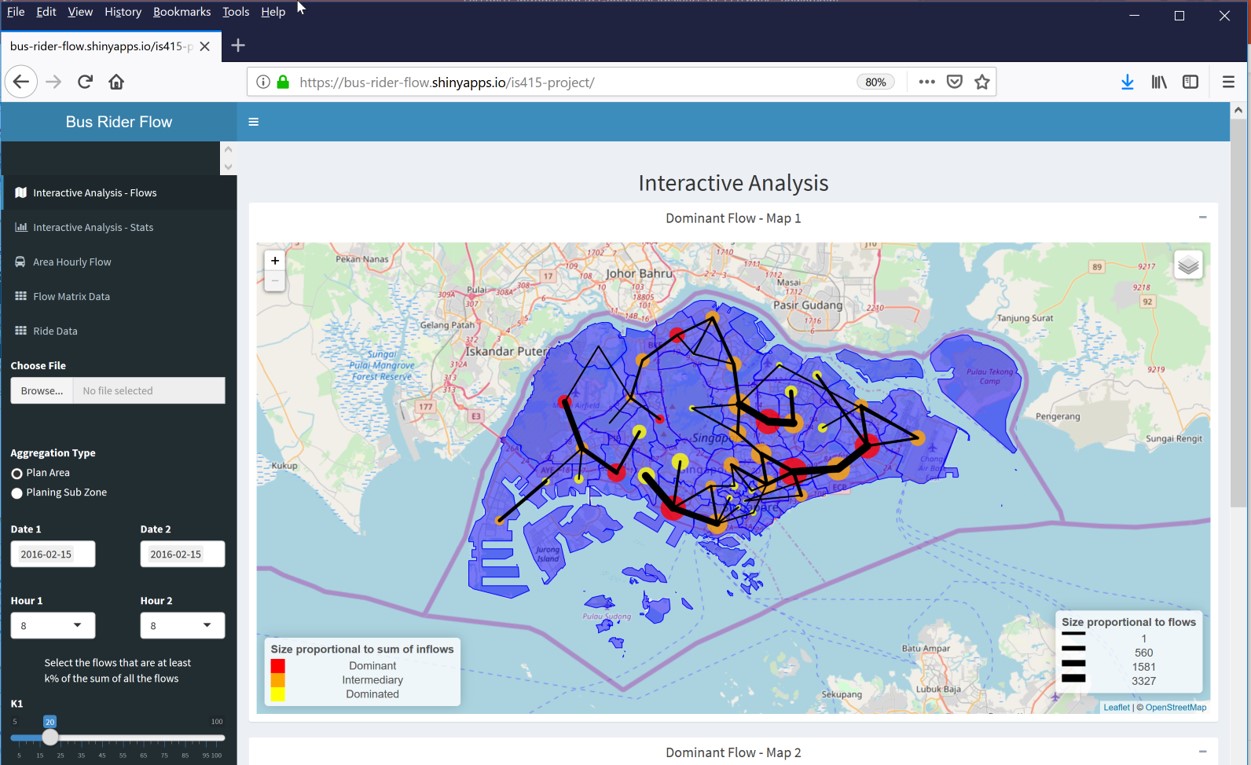Click the Date 1 input field
The image size is (1251, 765).
[x=53, y=554]
